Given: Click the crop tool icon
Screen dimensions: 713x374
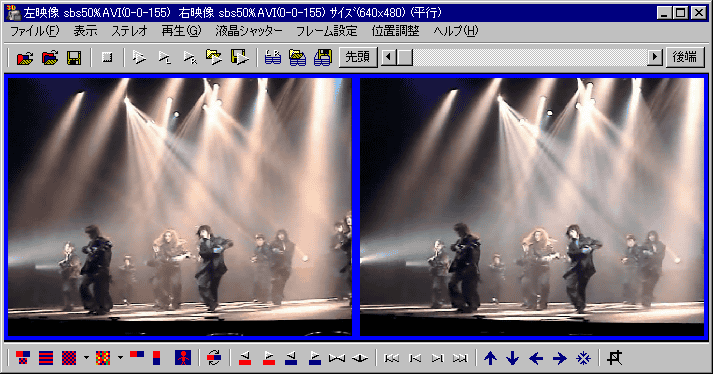Looking at the screenshot, I should click(614, 358).
